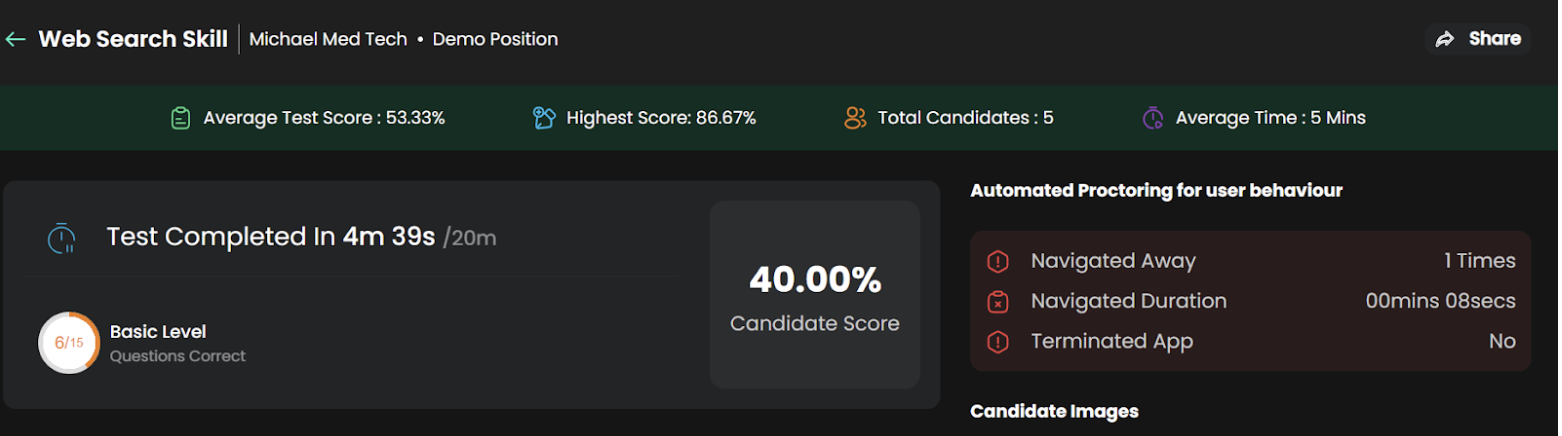Click the Average Test Score clipboard icon
The width and height of the screenshot is (1562, 436).
180,118
